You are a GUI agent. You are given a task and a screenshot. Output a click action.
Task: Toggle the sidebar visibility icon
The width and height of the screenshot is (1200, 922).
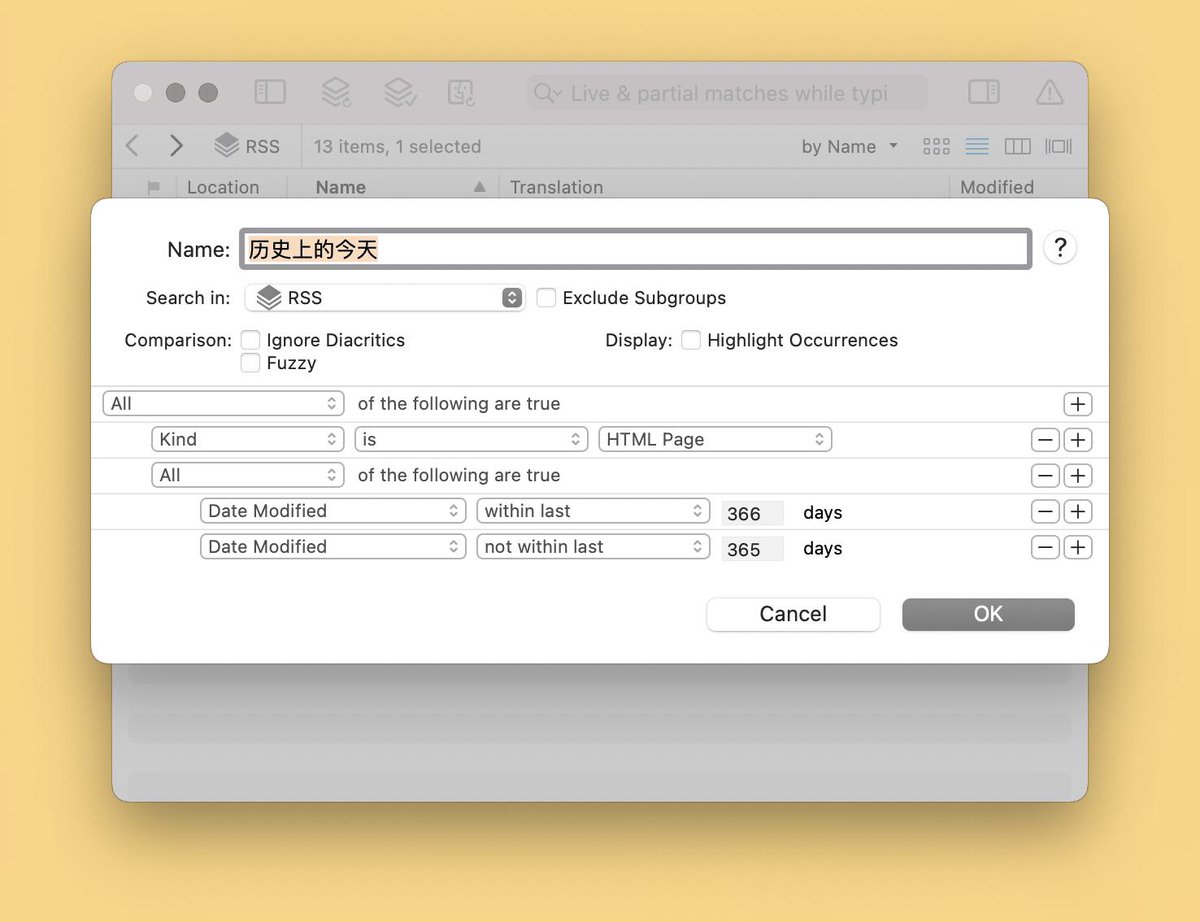(269, 92)
